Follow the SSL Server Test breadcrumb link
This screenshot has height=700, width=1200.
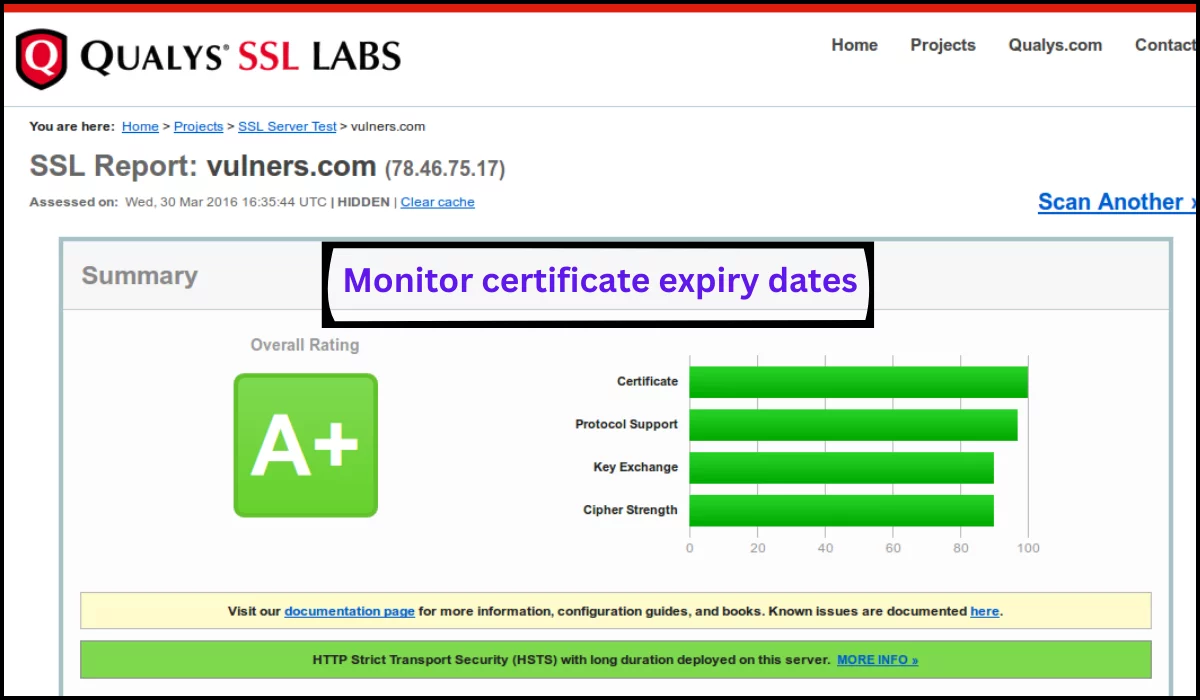coord(287,126)
